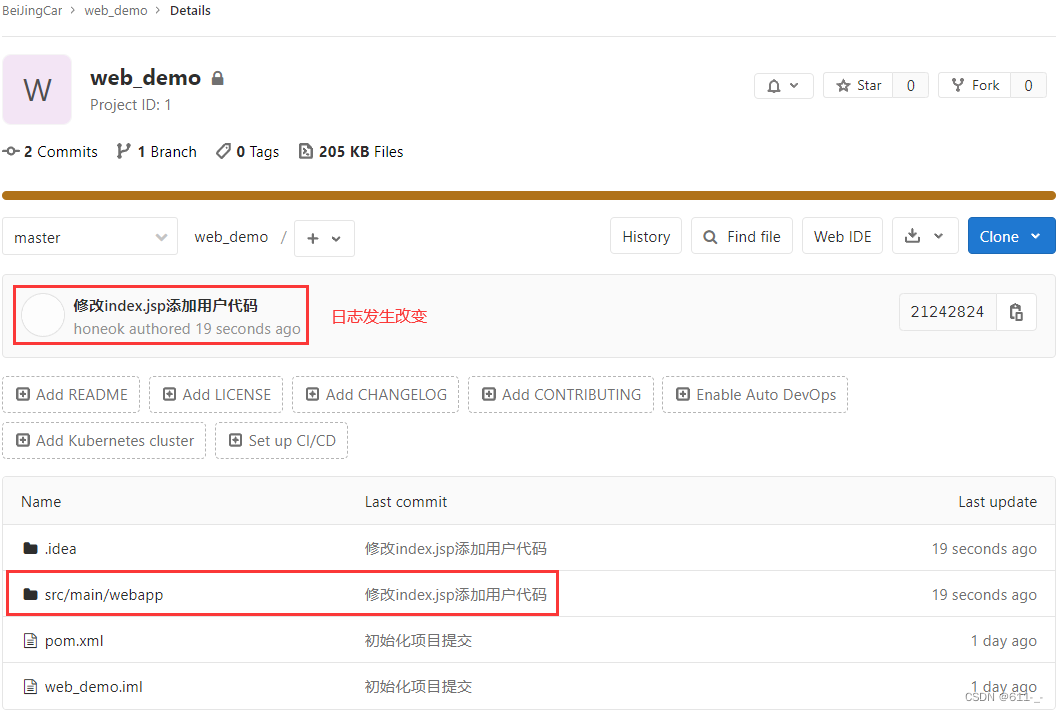The width and height of the screenshot is (1058, 712).
Task: Open the last commit link in pom.xml row
Action: tap(418, 640)
